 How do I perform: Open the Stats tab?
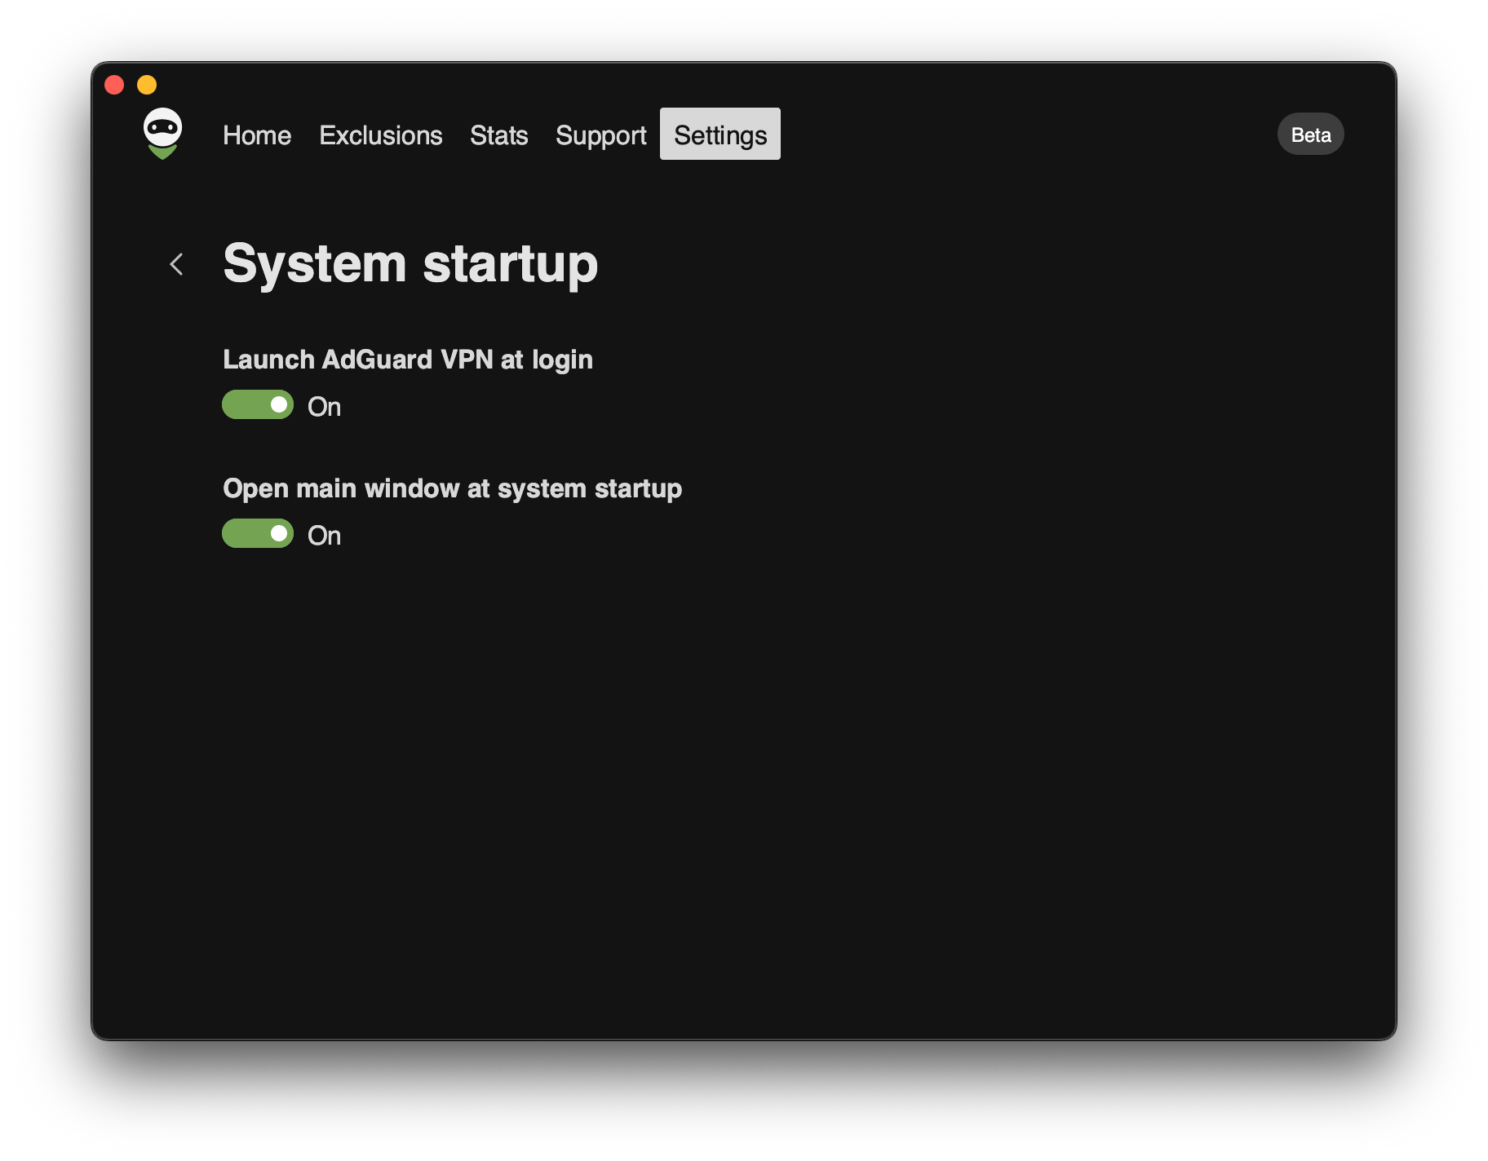(x=498, y=134)
